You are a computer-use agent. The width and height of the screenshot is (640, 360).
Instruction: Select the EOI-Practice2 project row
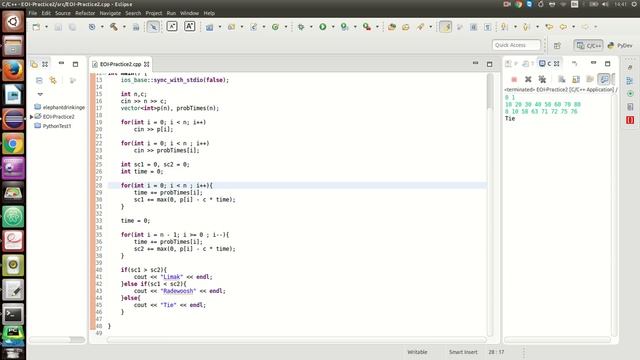click(55, 117)
